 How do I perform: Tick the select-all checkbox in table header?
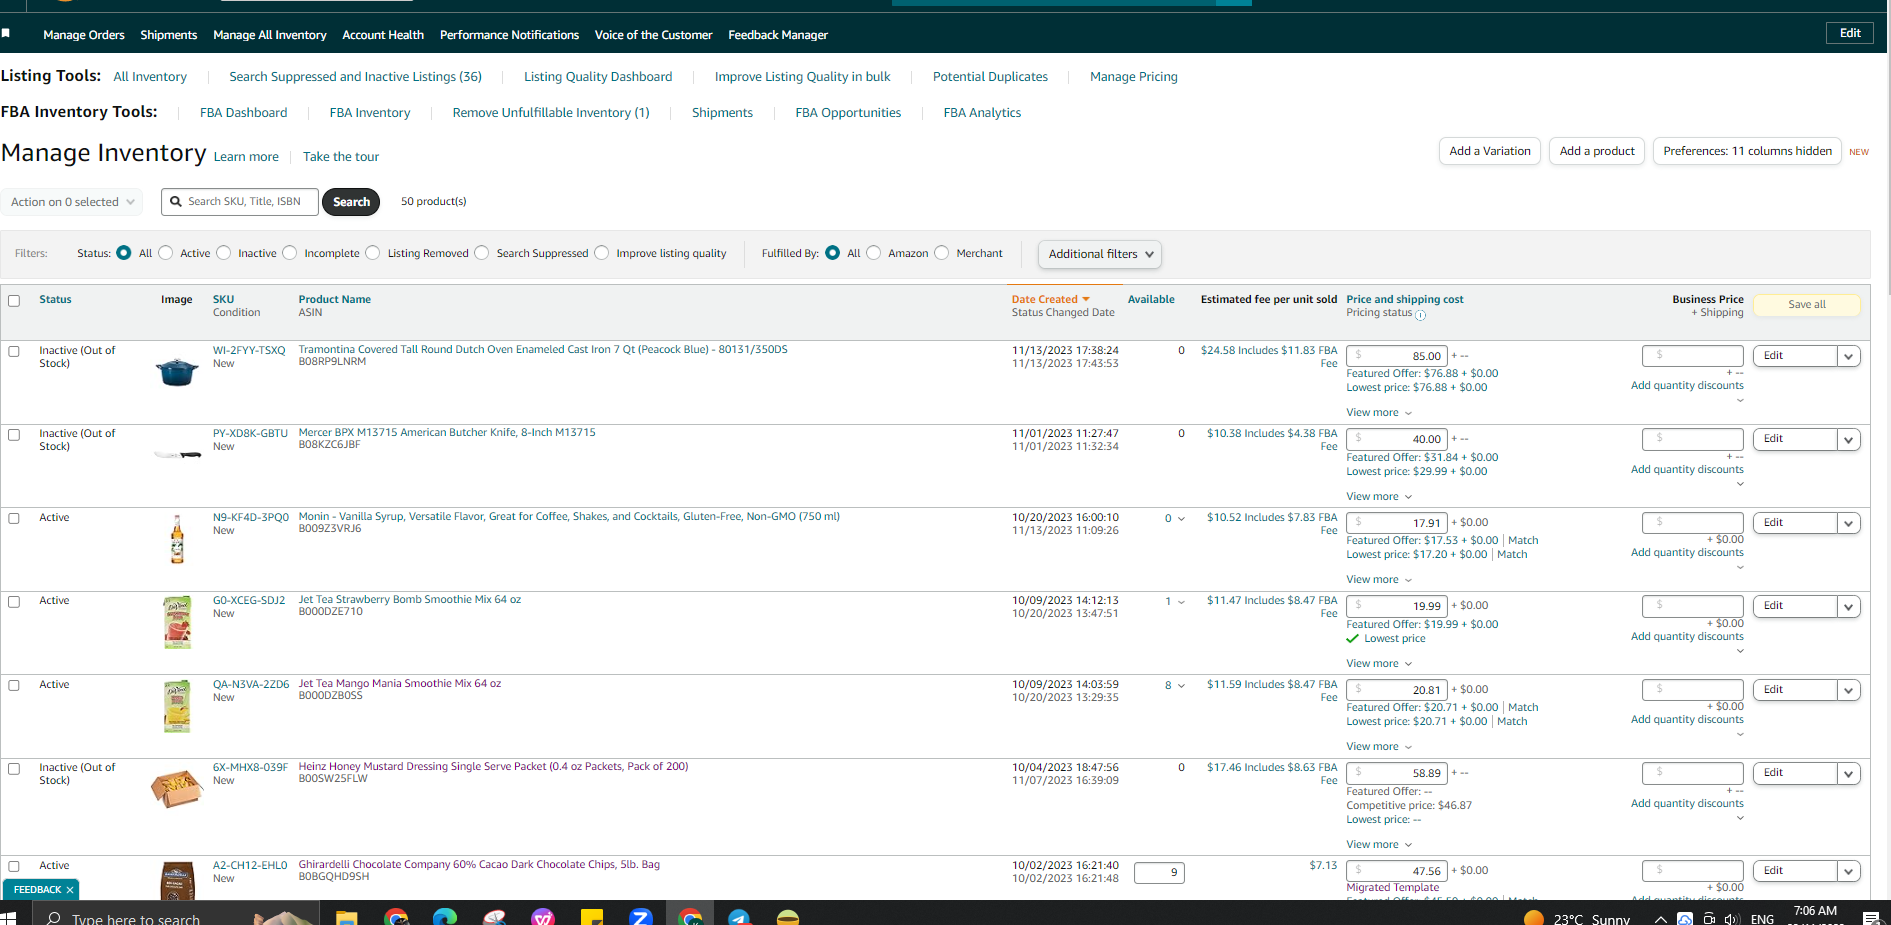coord(14,301)
